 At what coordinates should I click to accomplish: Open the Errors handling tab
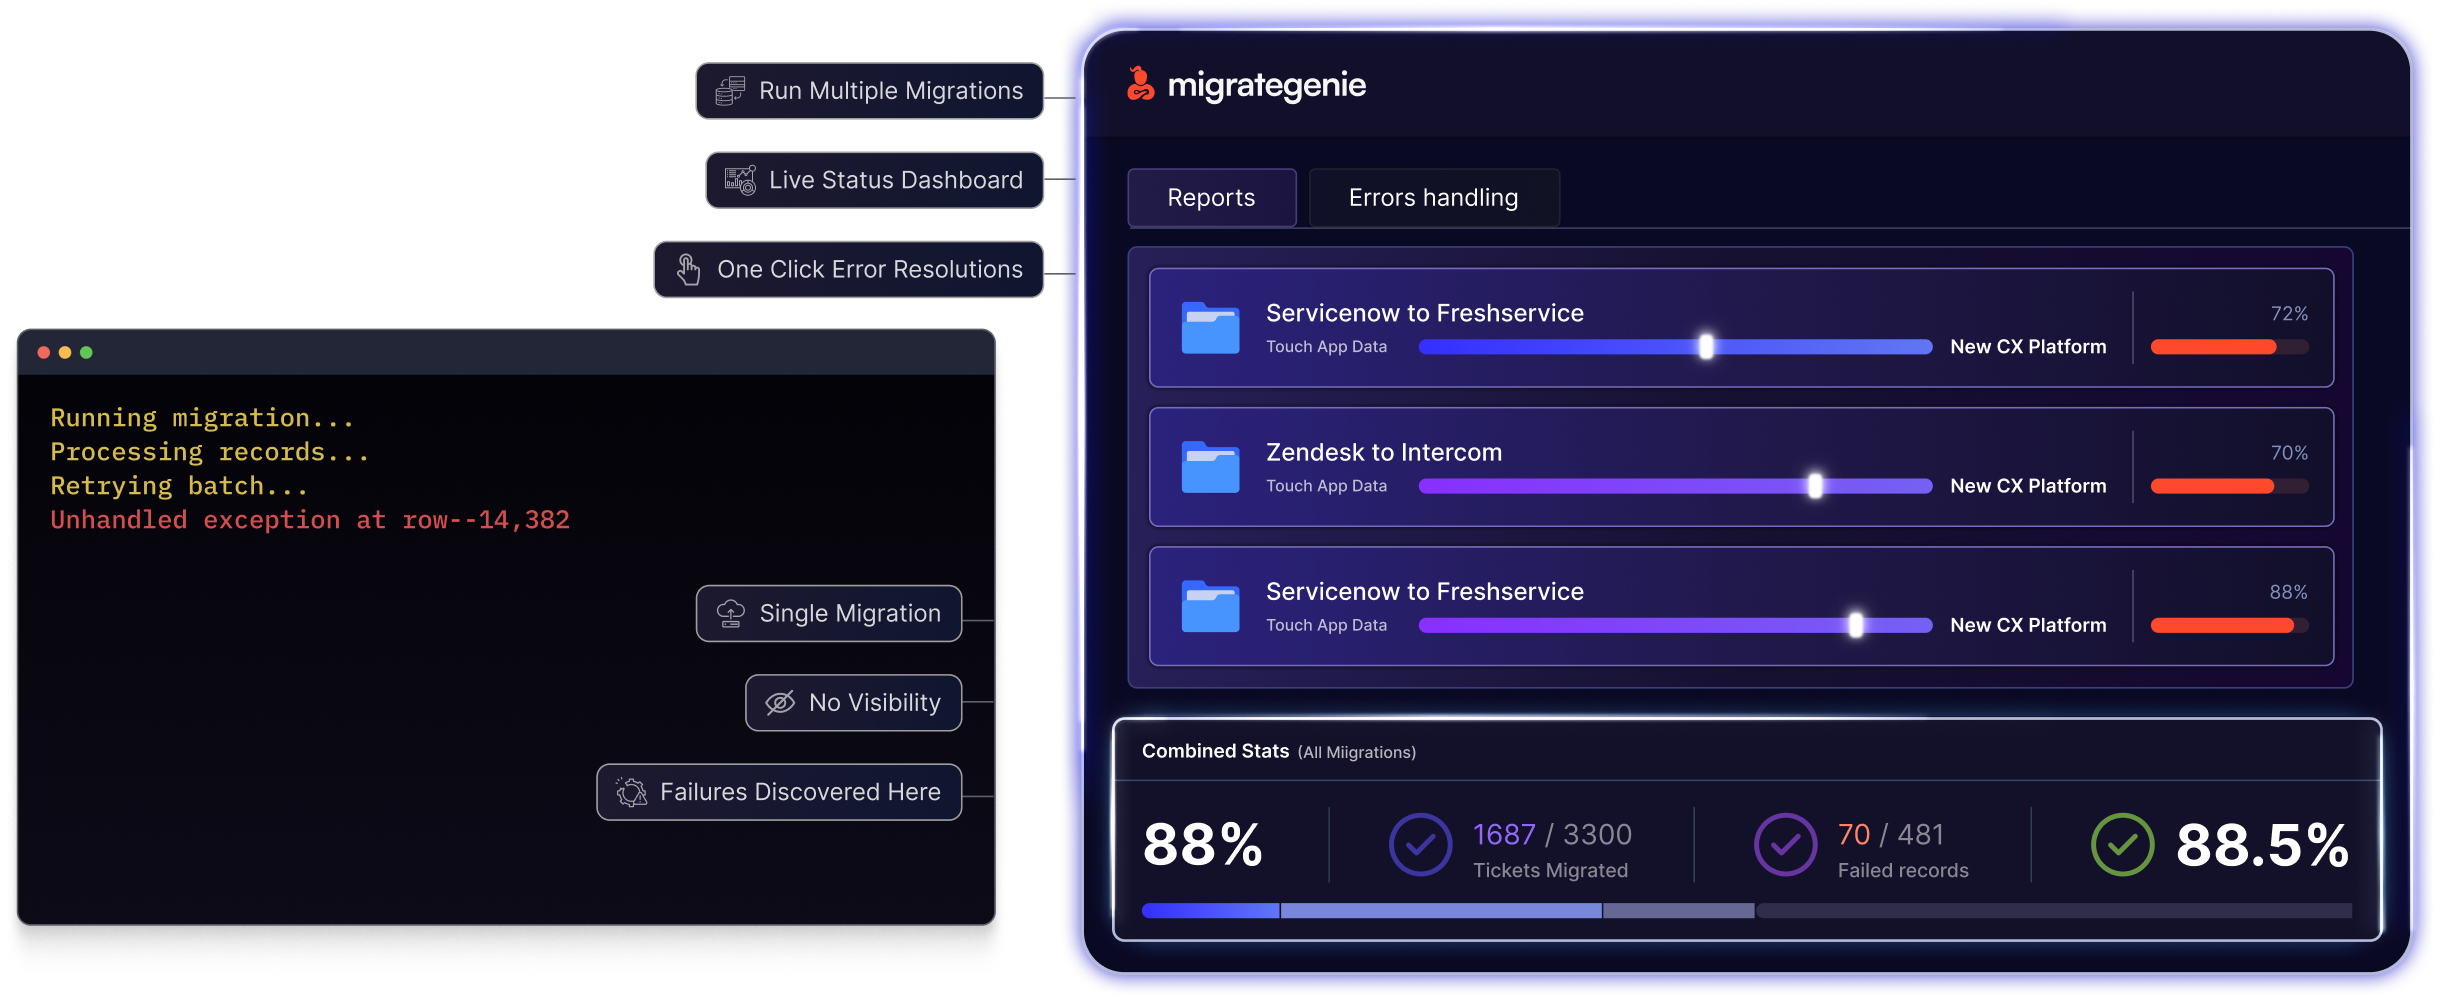[1433, 198]
